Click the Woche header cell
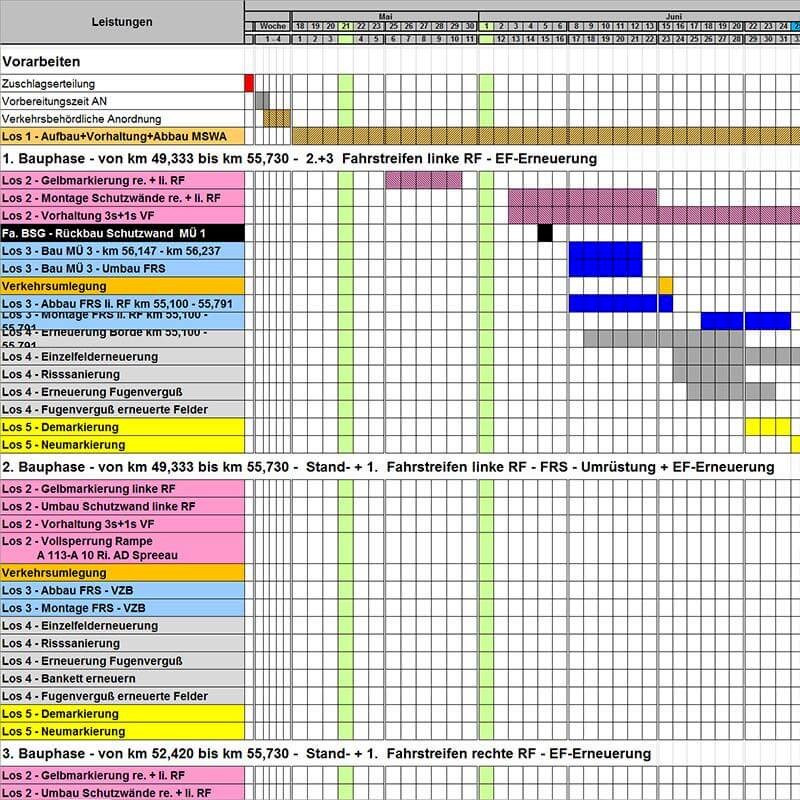Viewport: 800px width, 800px height. coord(273,26)
